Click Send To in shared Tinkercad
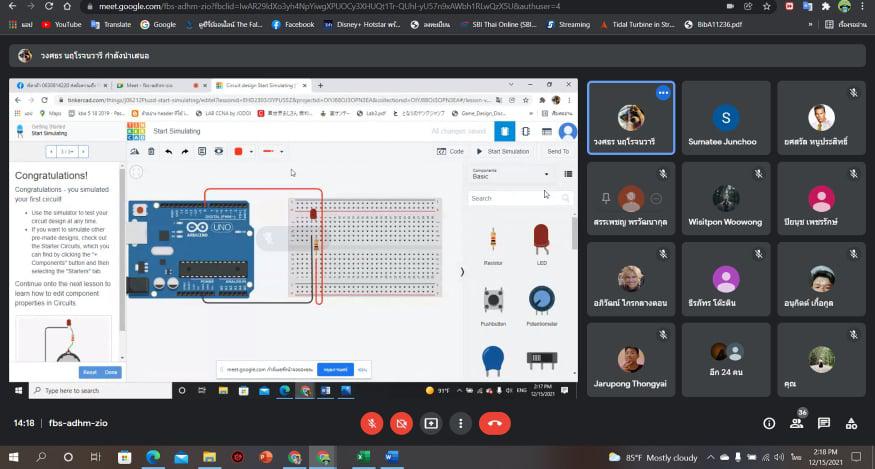 tap(558, 151)
